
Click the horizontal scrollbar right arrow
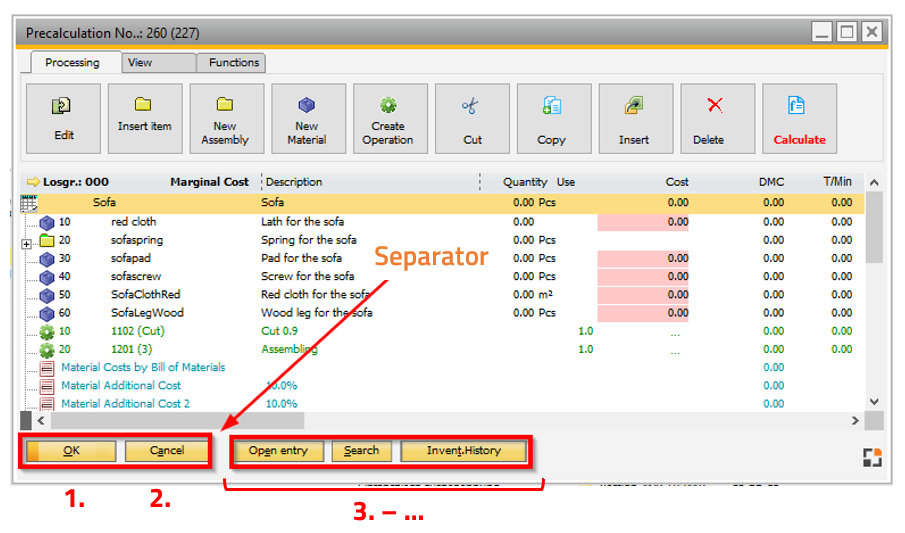point(854,422)
